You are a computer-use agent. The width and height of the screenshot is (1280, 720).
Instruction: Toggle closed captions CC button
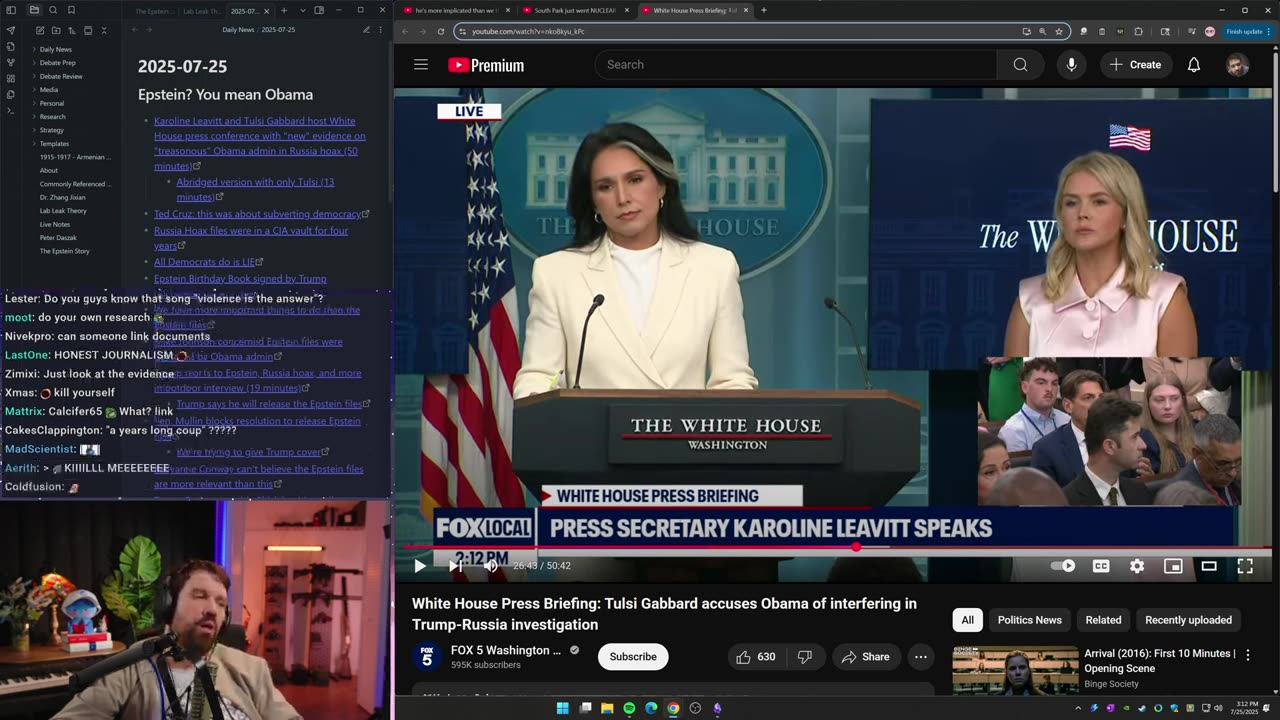[x=1101, y=566]
